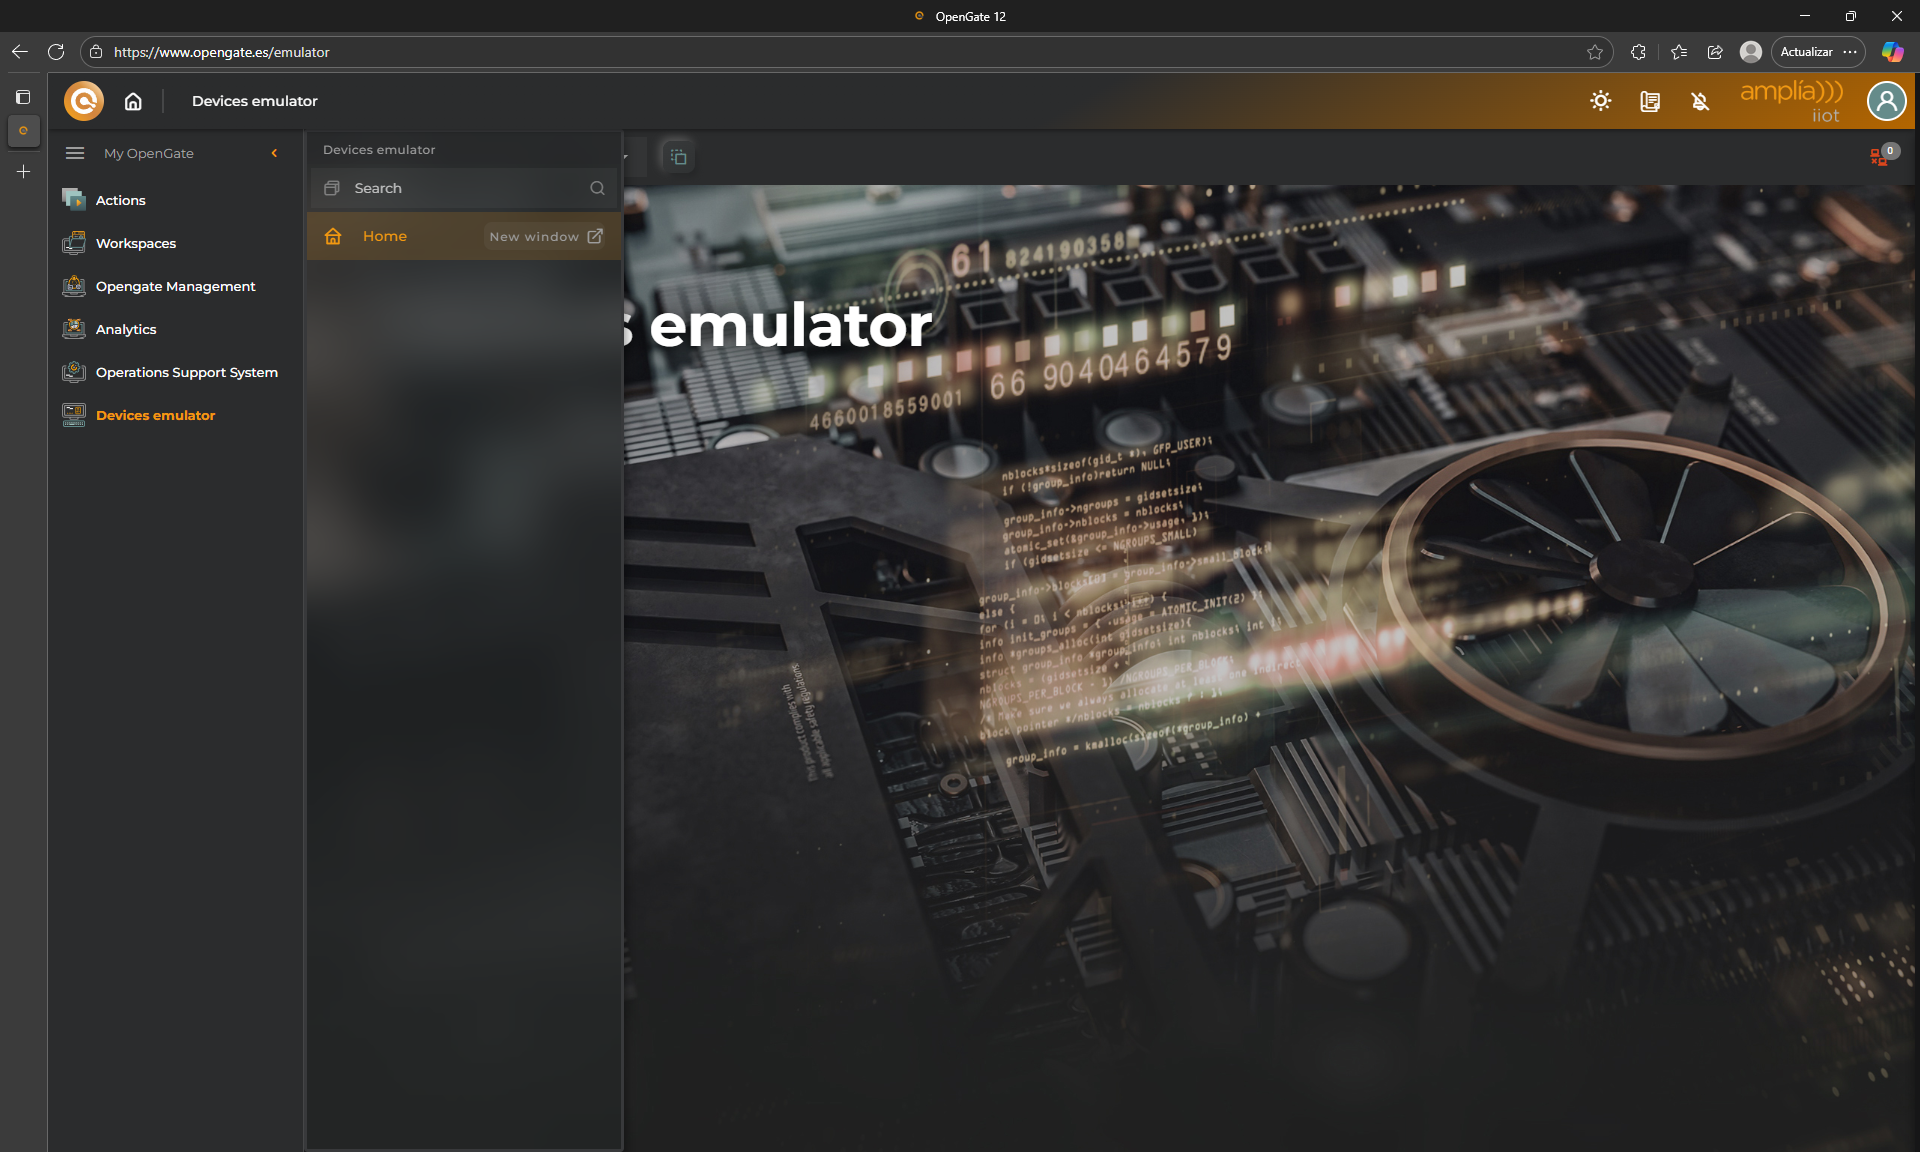This screenshot has width=1920, height=1152.
Task: Toggle light theme sun icon
Action: [1600, 101]
